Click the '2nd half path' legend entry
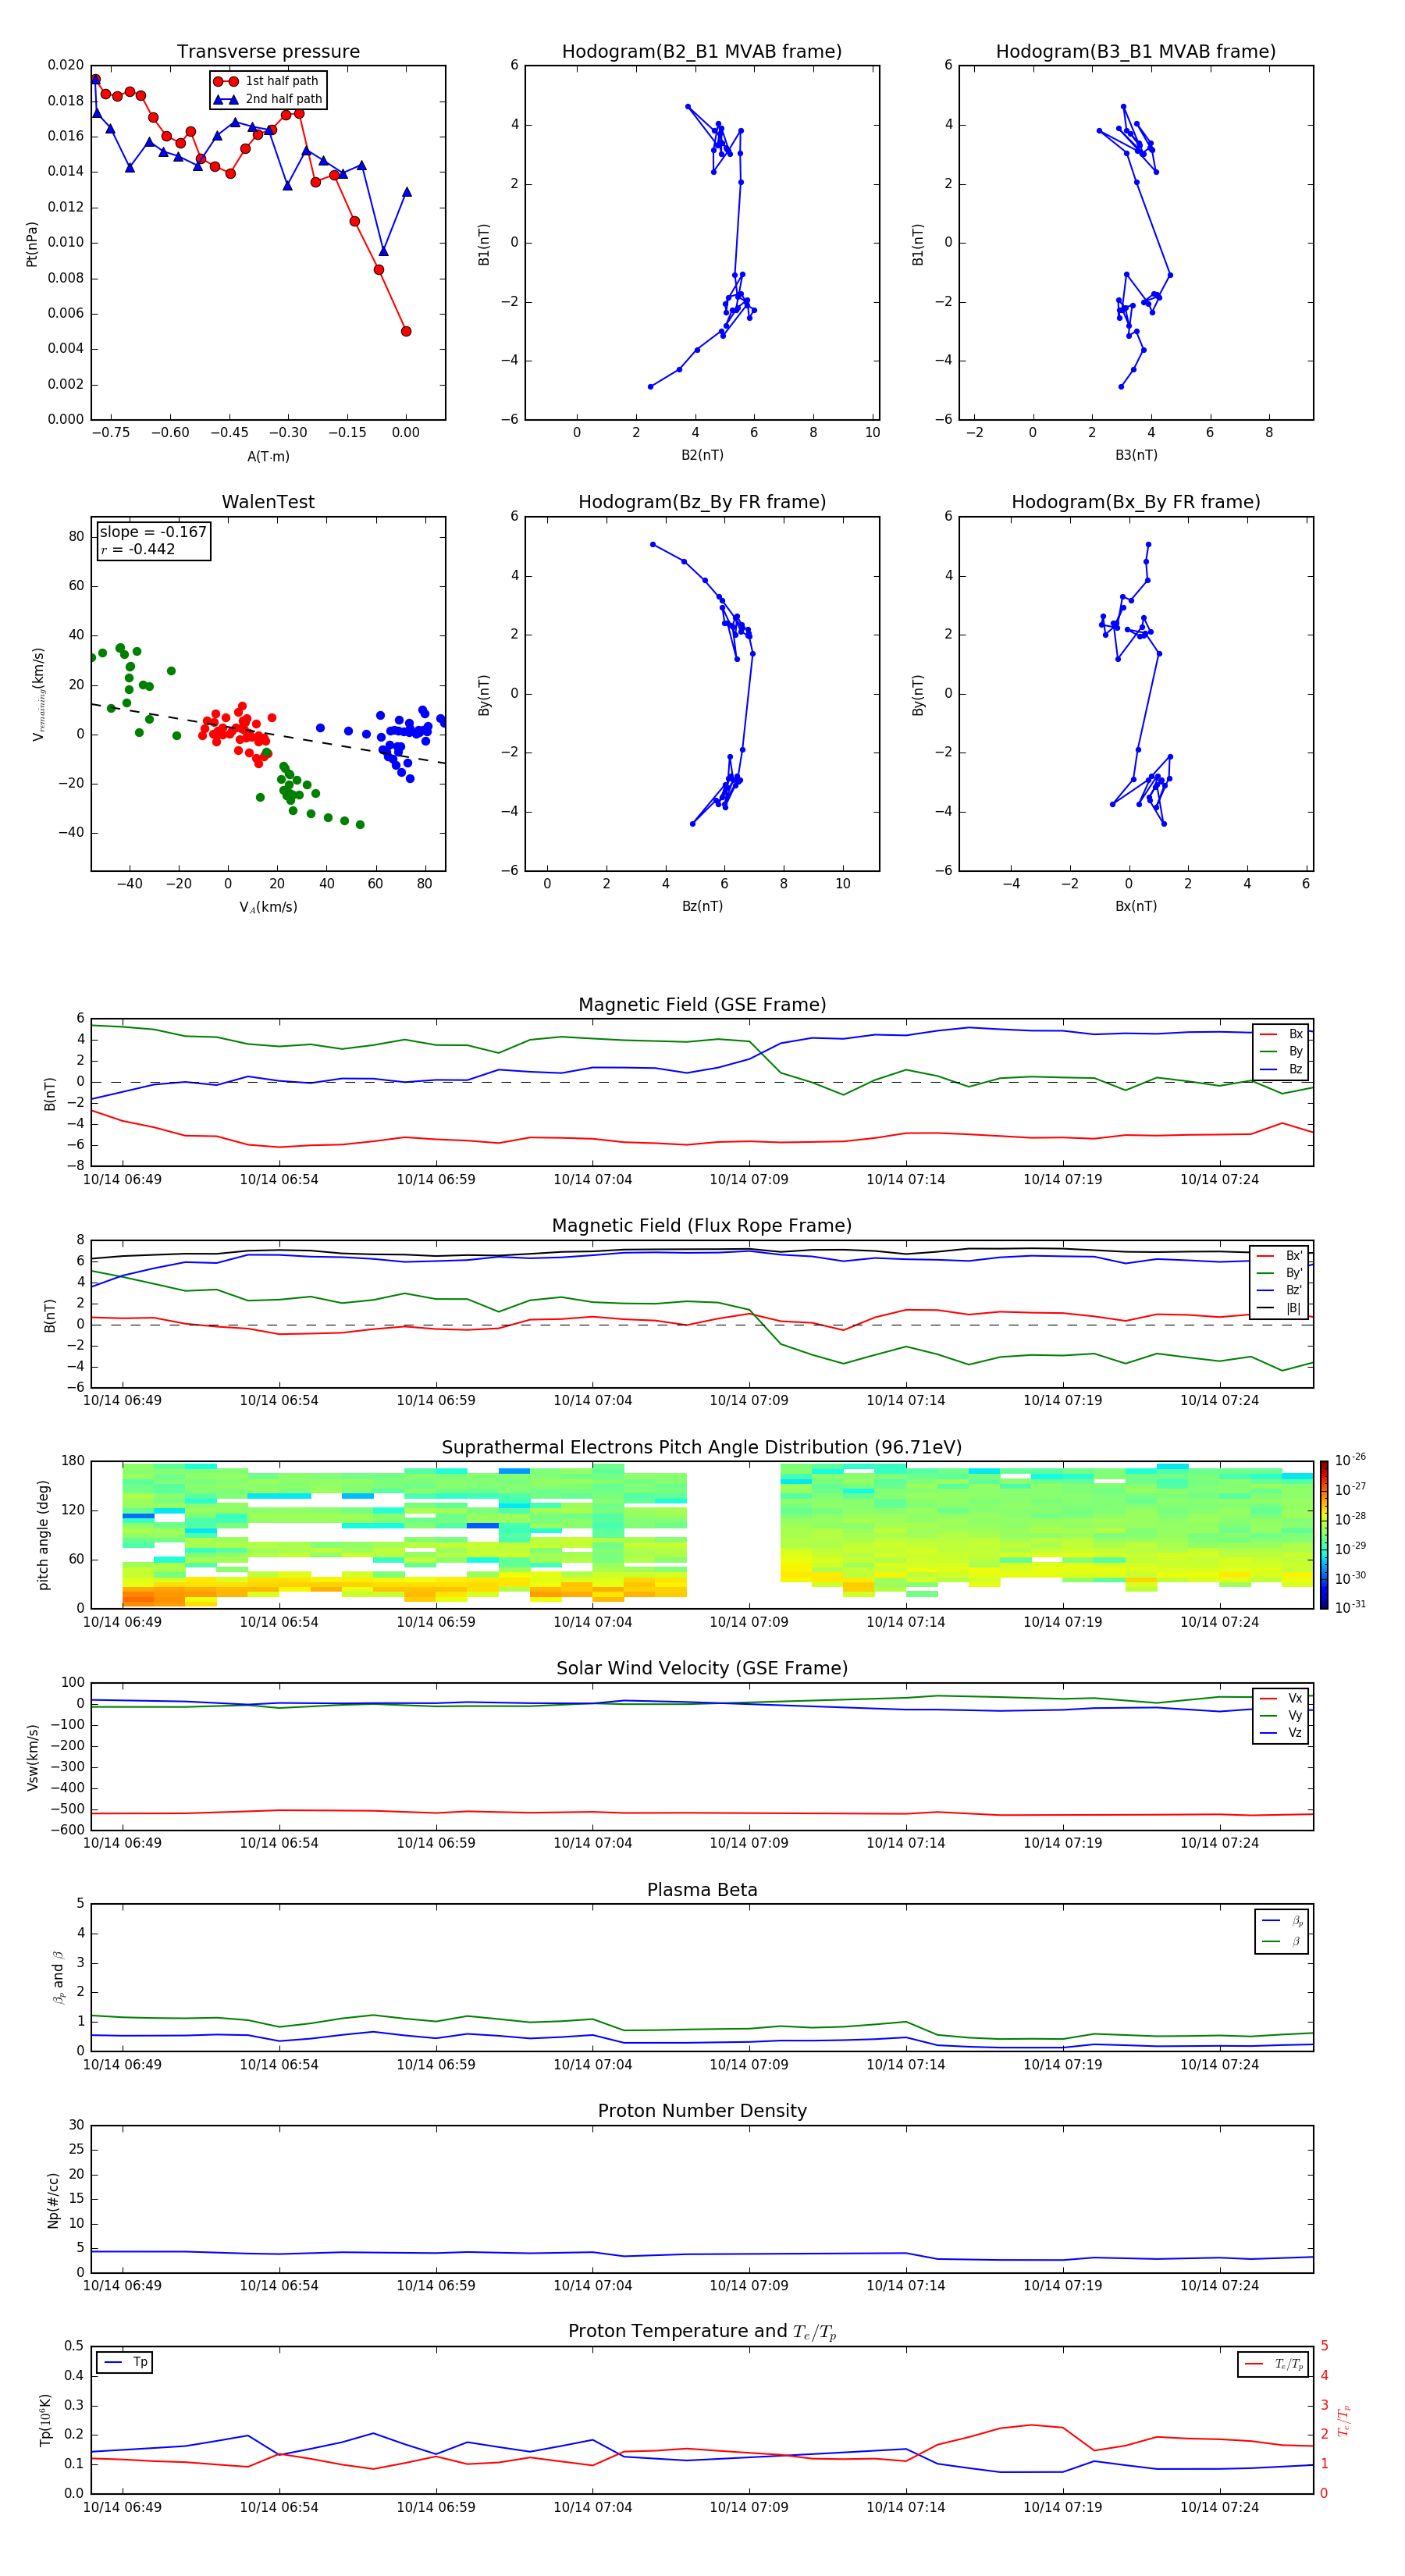This screenshot has width=1405, height=2576. pyautogui.click(x=267, y=99)
